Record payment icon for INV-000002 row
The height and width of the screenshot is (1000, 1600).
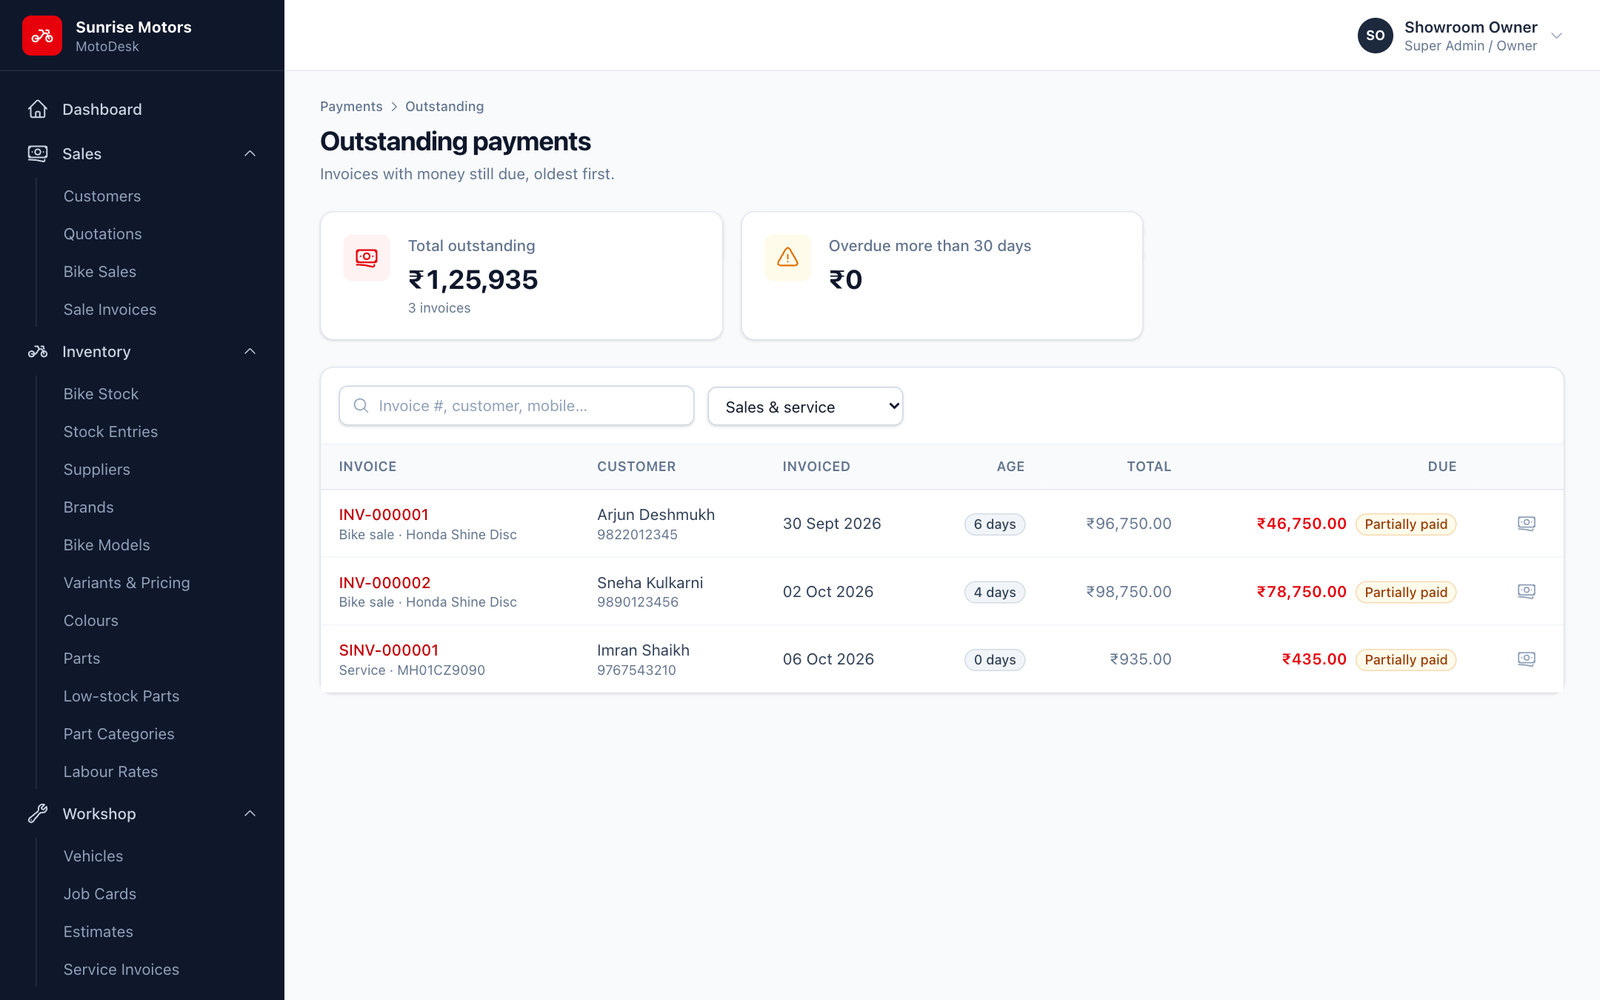pyautogui.click(x=1526, y=591)
